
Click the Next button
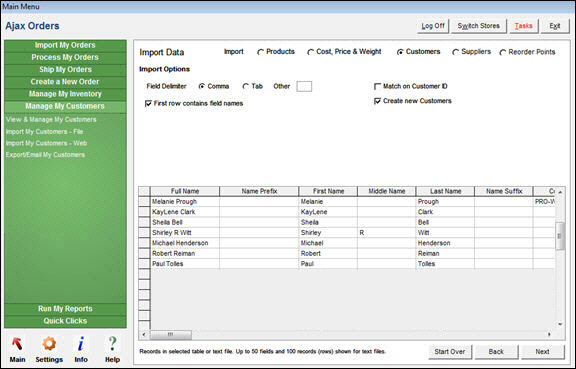click(543, 352)
